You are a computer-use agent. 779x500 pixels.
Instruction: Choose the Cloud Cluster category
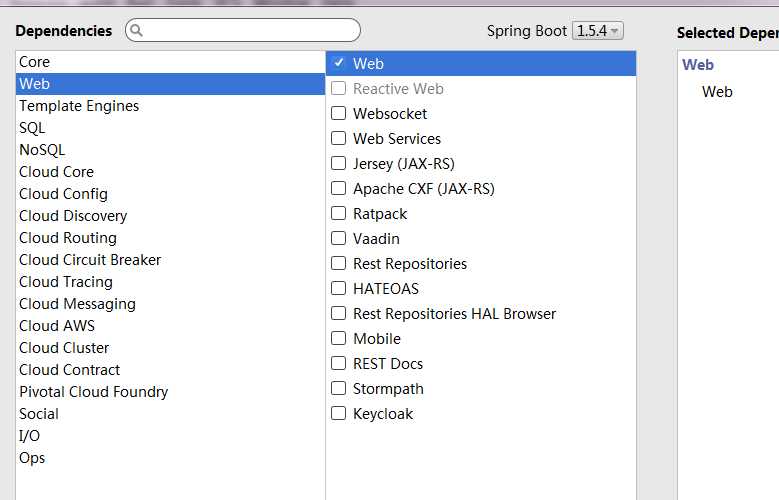[170, 348]
